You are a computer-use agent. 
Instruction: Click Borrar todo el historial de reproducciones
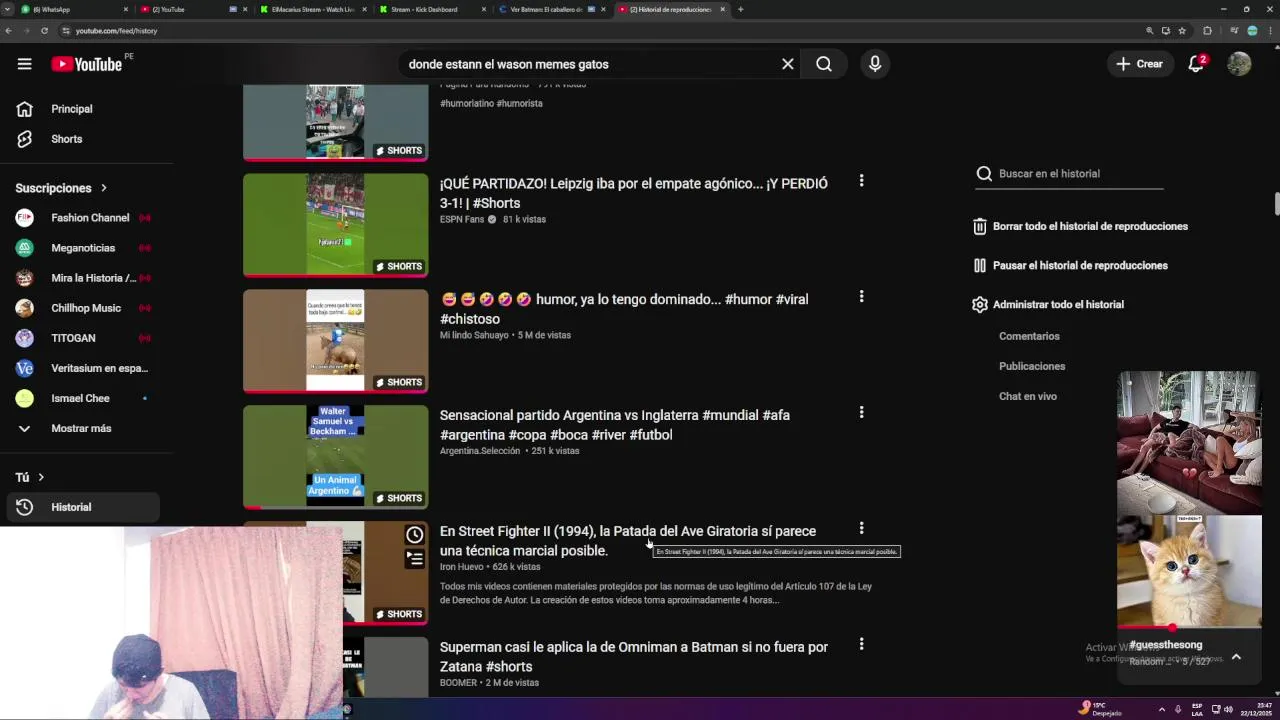tap(1080, 227)
